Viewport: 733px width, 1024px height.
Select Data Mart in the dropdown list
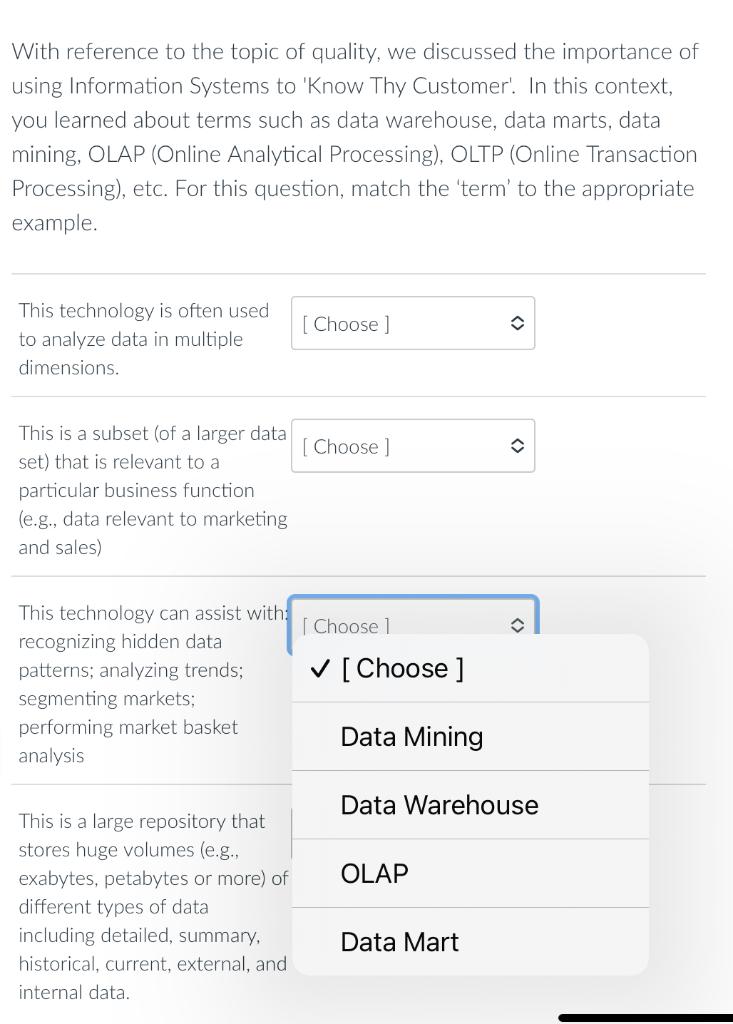tap(399, 942)
